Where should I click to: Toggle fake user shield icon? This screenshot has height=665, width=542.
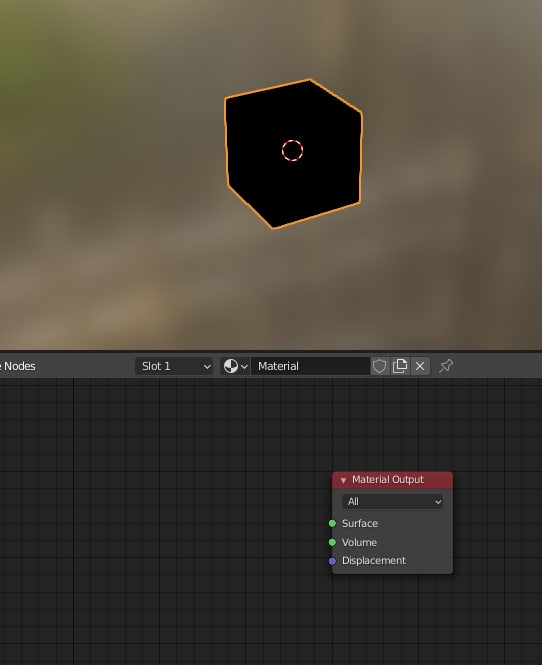pyautogui.click(x=380, y=366)
